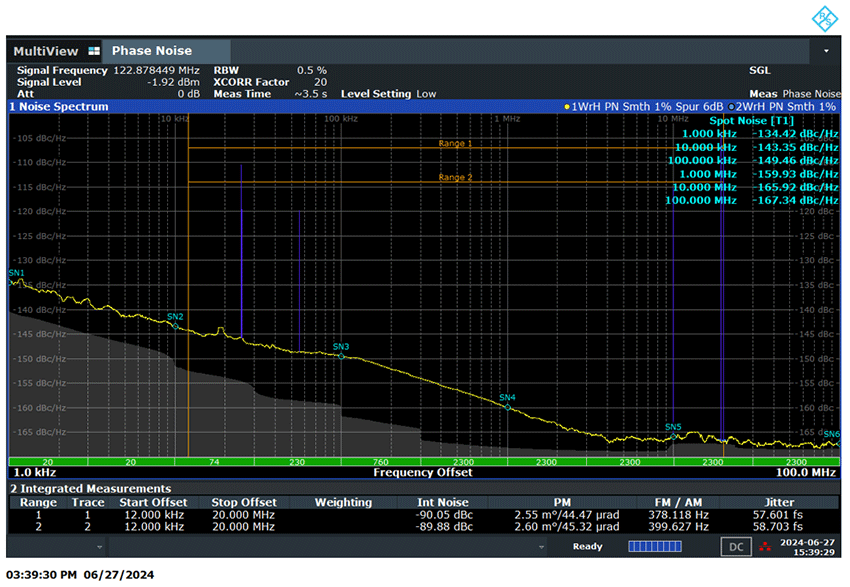Switch to the Phase Noise tab
850x587 pixels.
tap(152, 51)
